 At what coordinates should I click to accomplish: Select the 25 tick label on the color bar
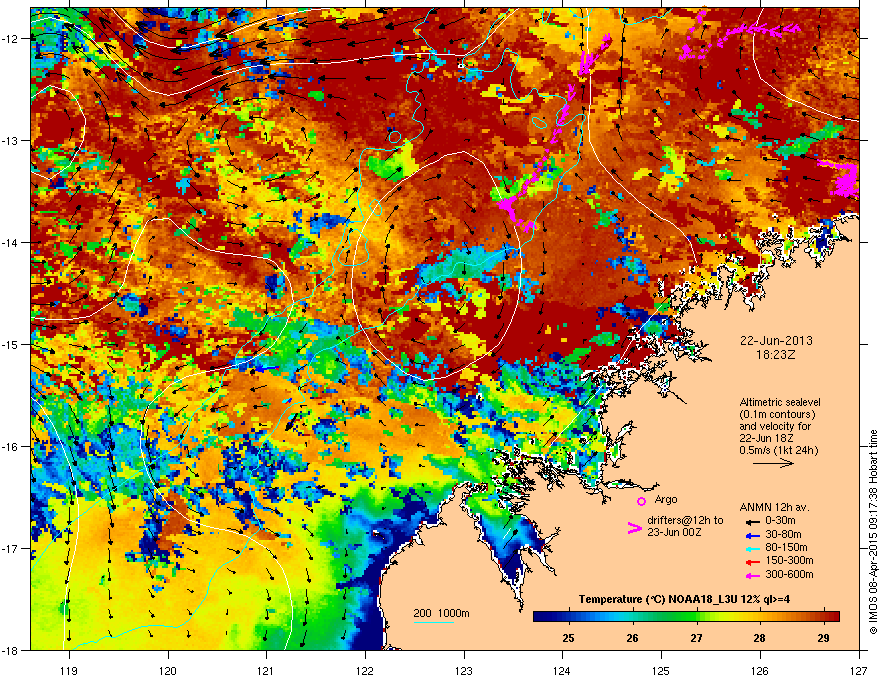568,638
